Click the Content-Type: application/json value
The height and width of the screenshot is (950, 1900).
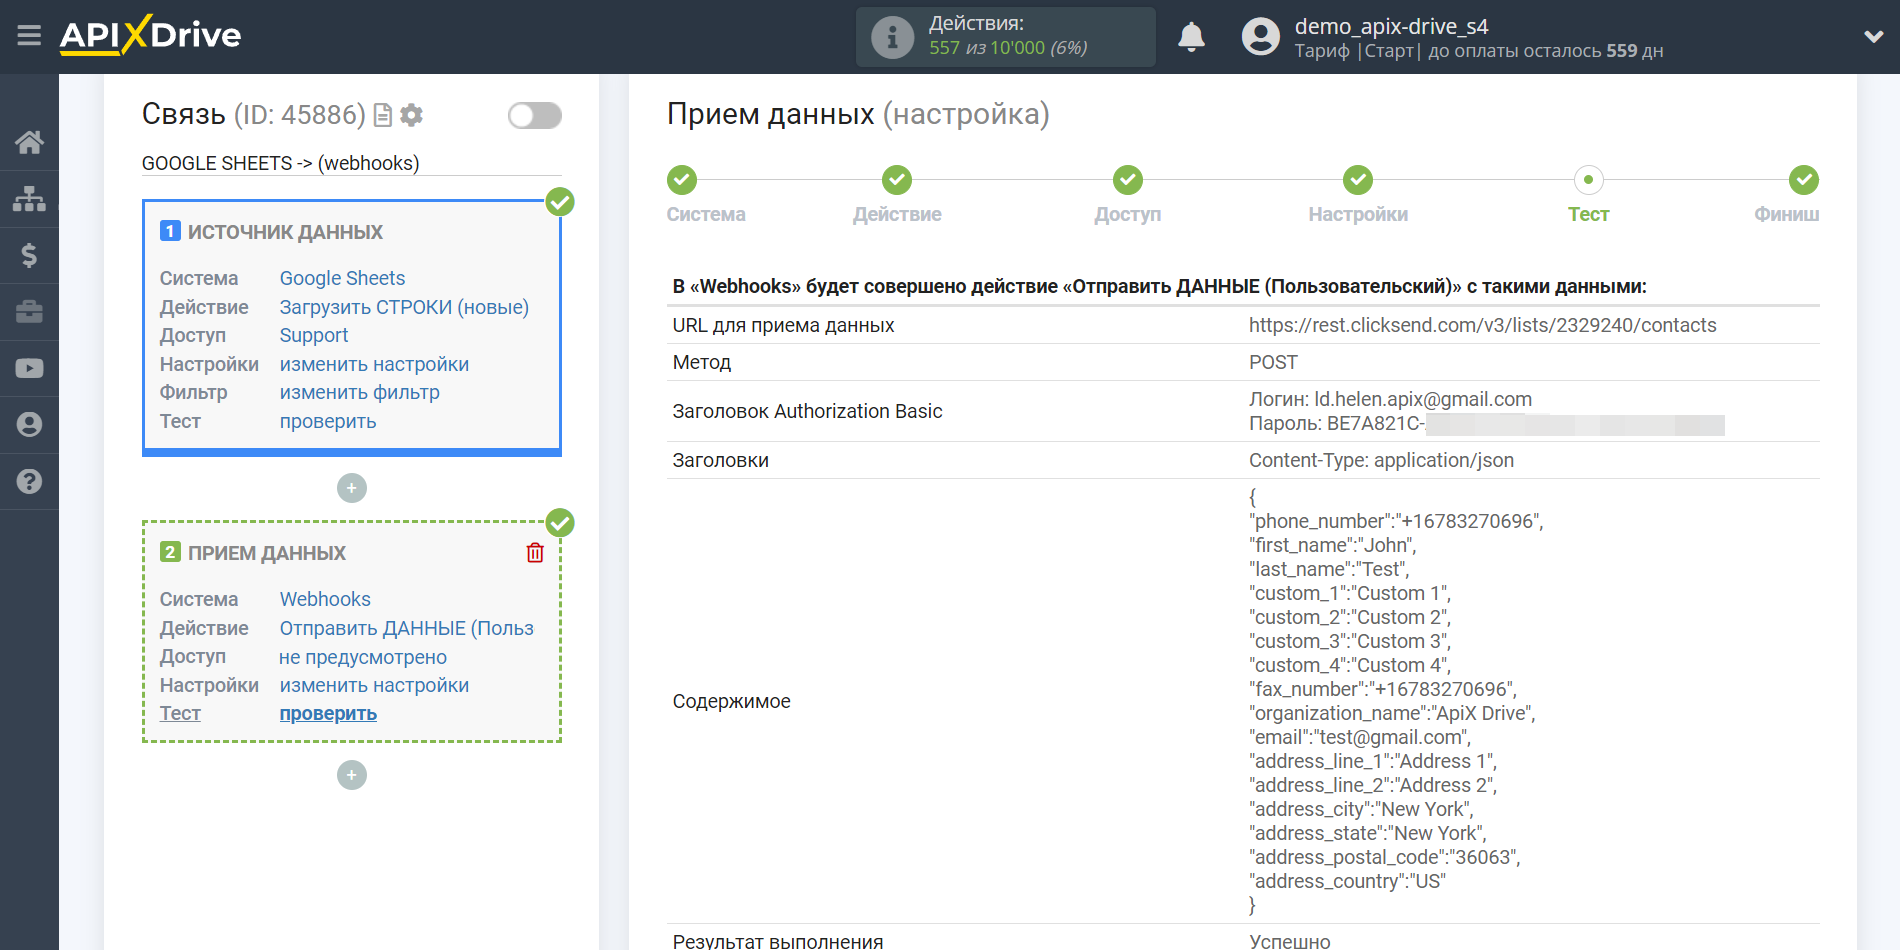pos(1381,460)
